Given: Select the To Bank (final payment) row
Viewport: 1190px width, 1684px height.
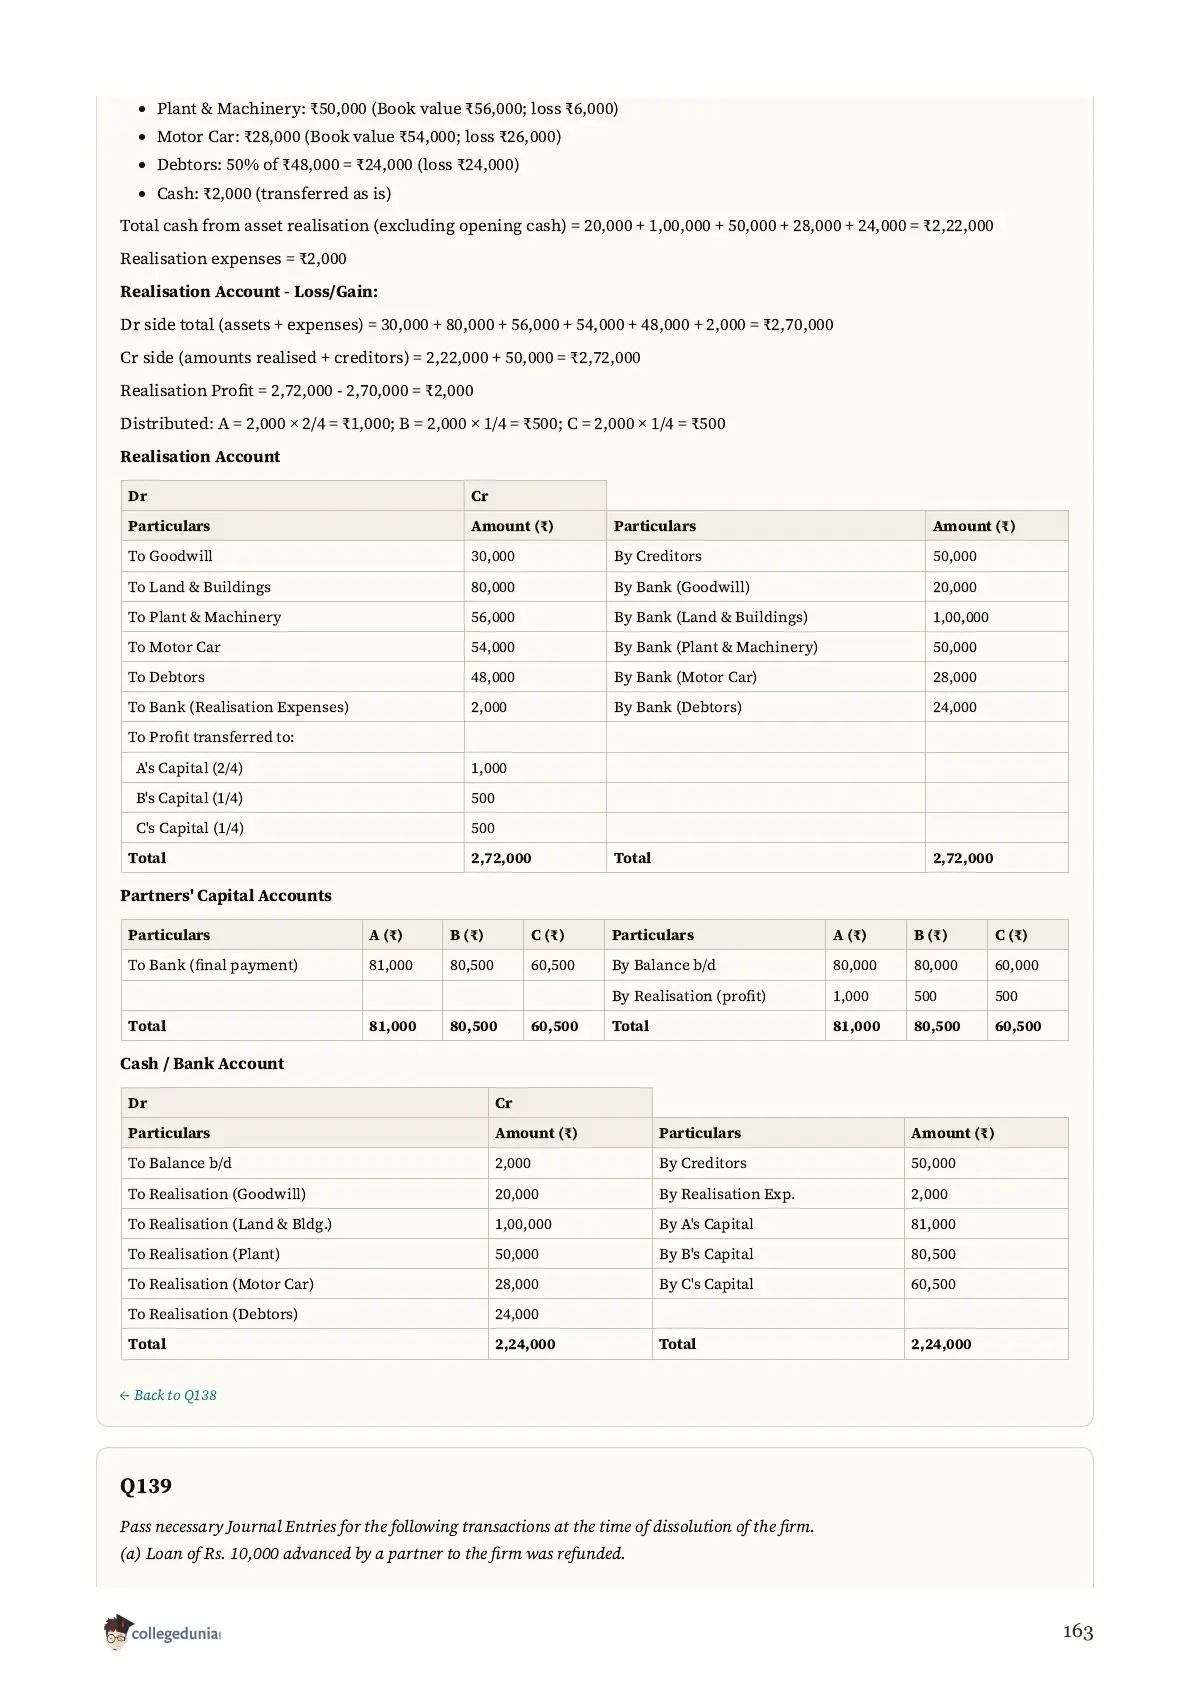Looking at the screenshot, I should point(362,965).
